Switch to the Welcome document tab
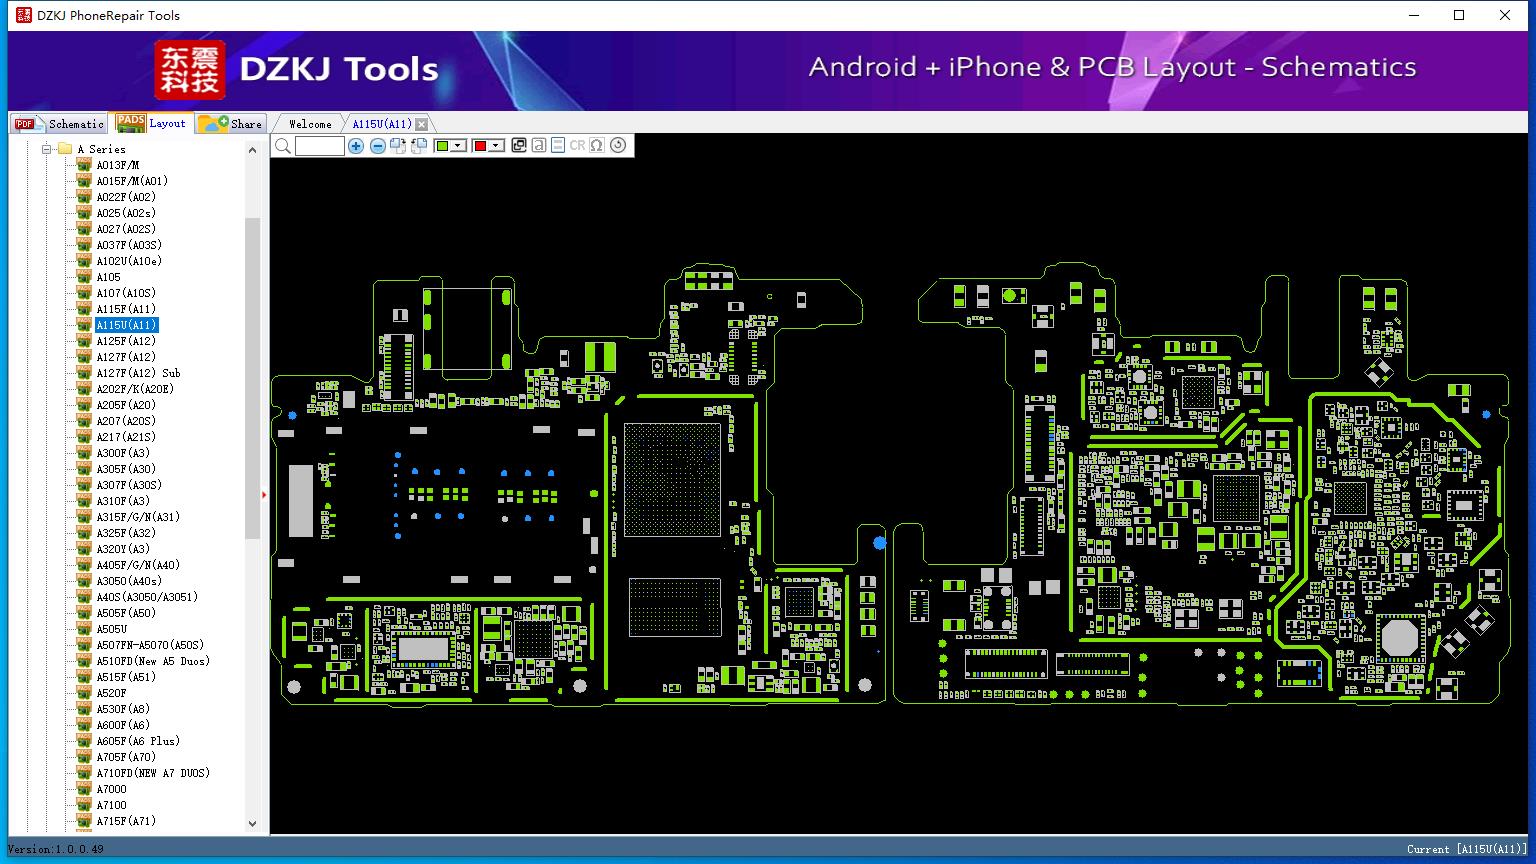Image resolution: width=1536 pixels, height=864 pixels. click(x=310, y=124)
